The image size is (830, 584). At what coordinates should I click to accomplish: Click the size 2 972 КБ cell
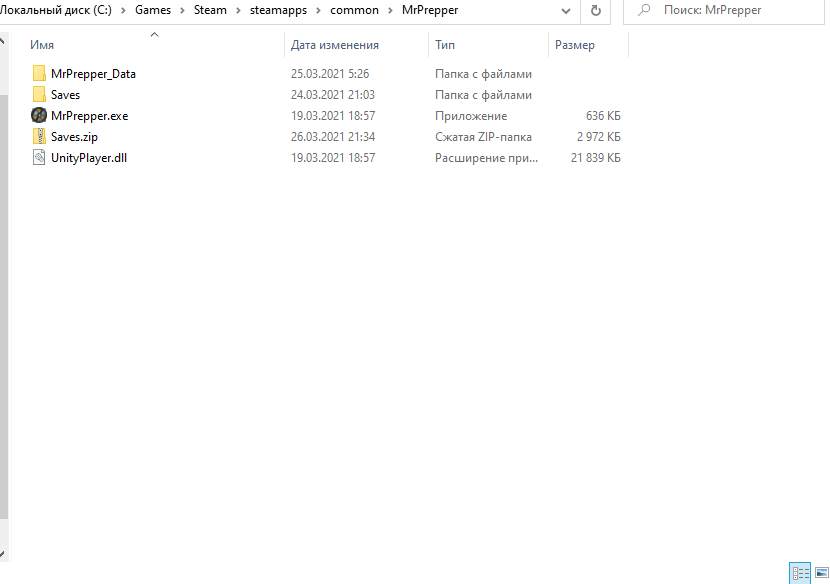(x=599, y=137)
